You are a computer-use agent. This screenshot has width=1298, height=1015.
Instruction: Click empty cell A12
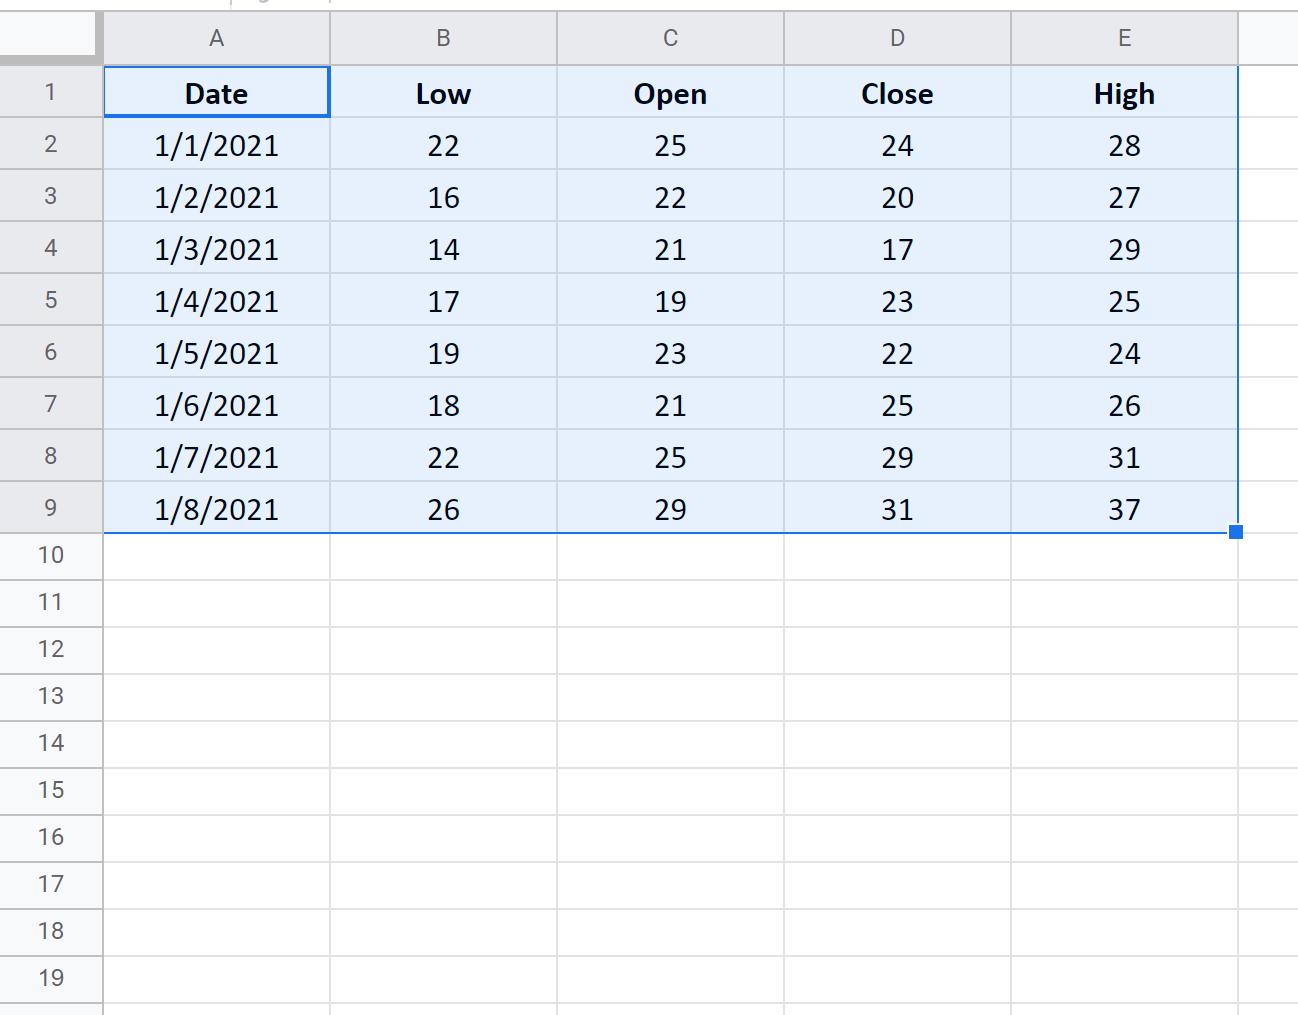click(216, 650)
